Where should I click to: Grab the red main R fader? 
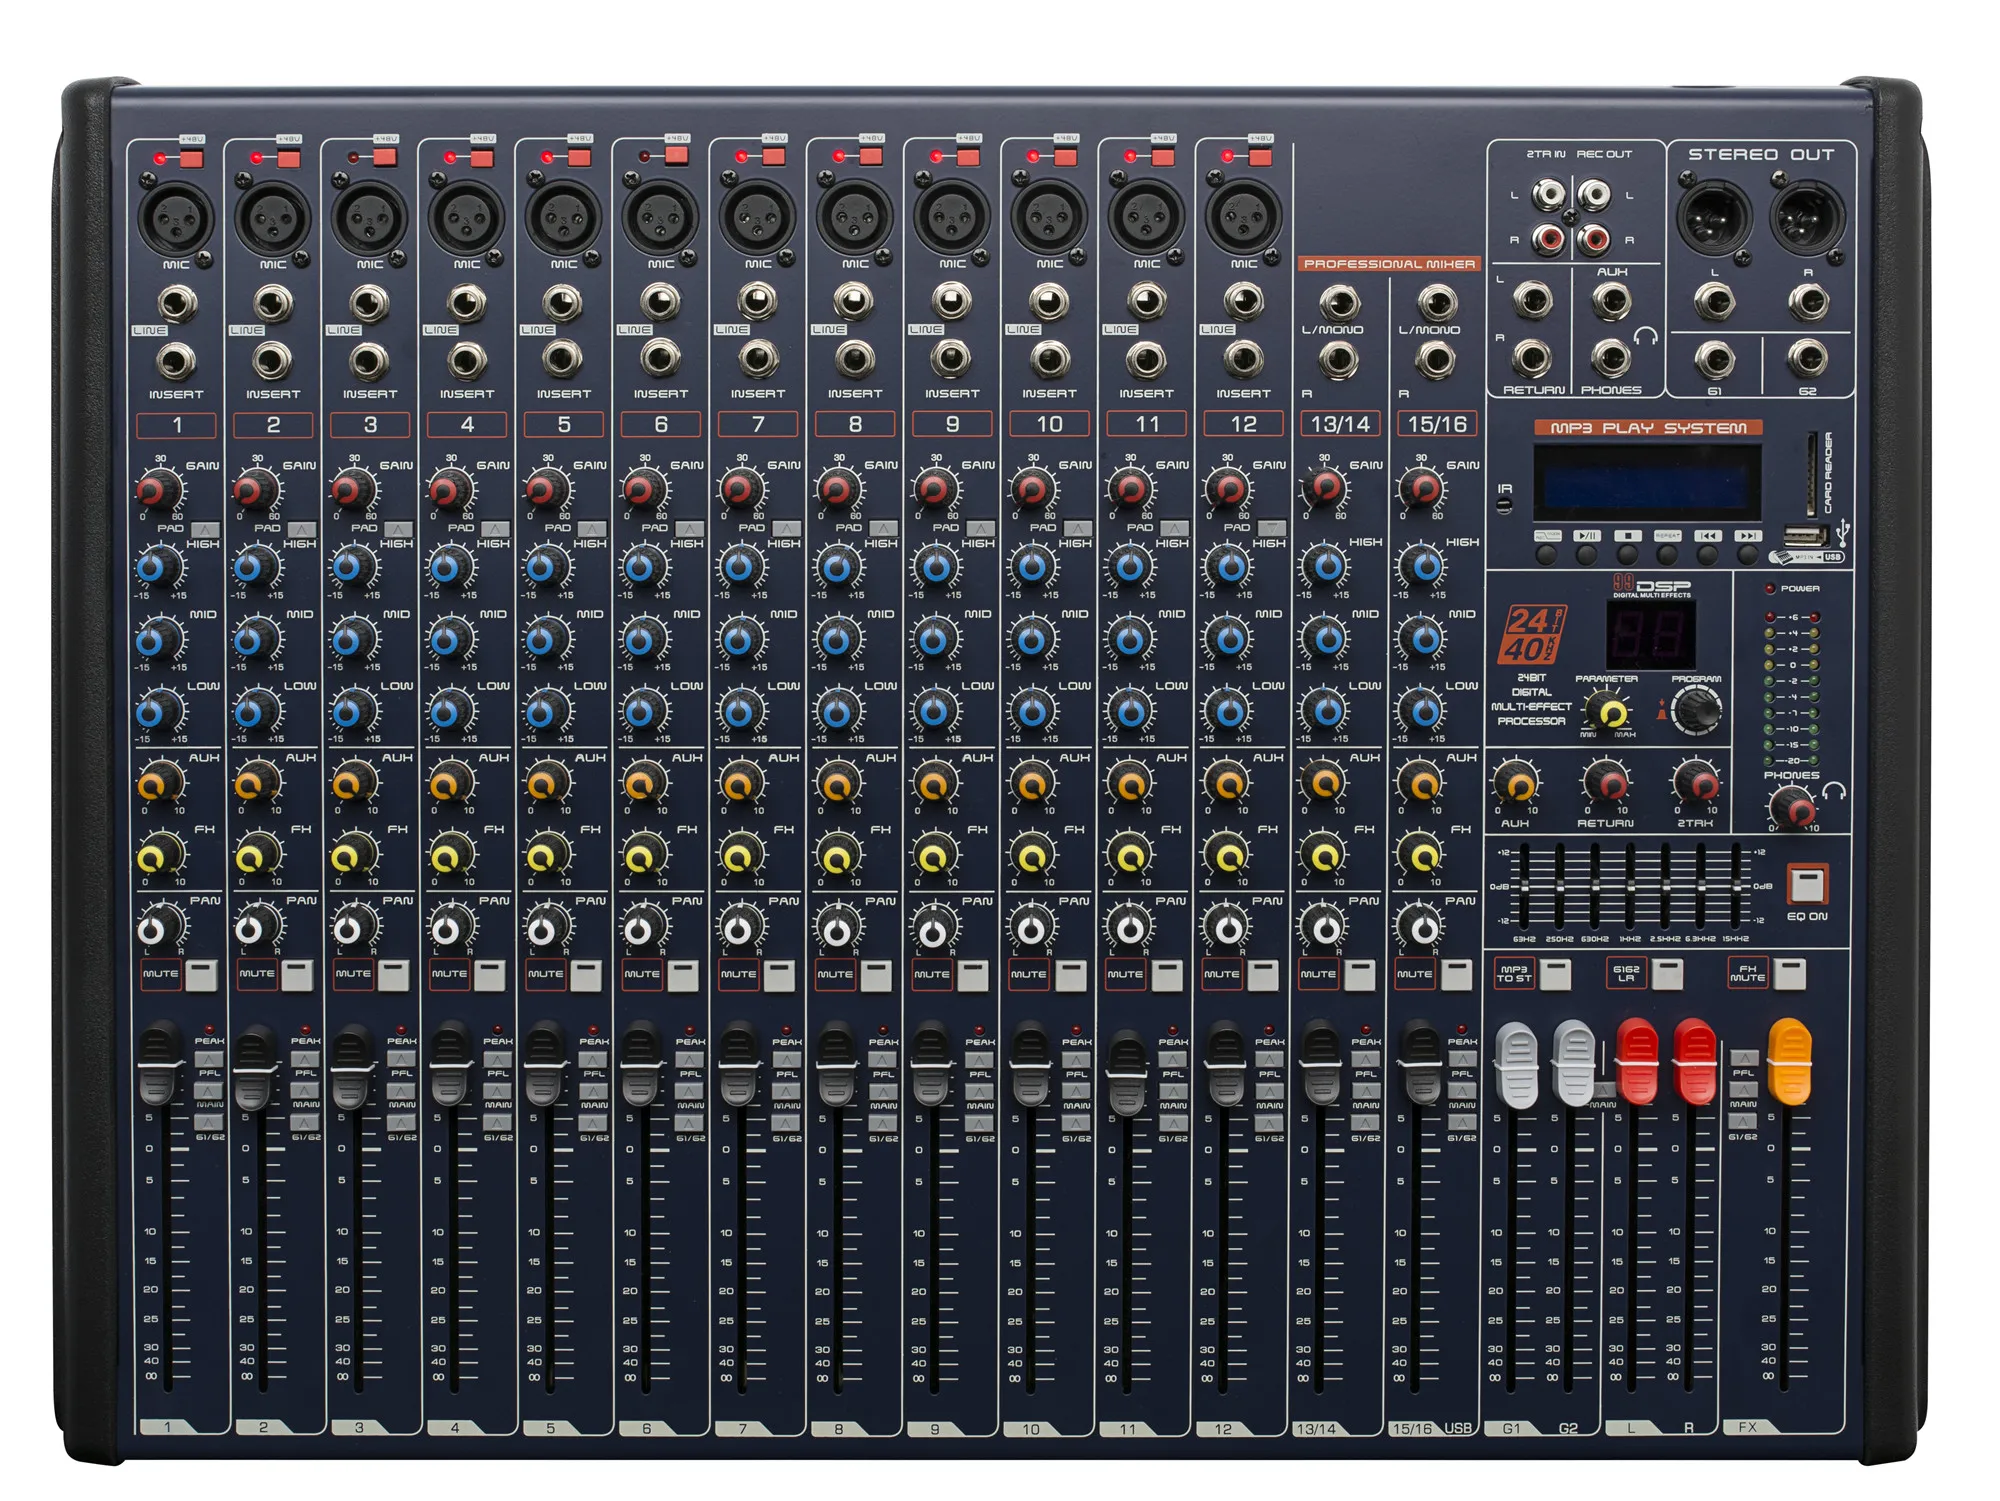point(1695,1061)
